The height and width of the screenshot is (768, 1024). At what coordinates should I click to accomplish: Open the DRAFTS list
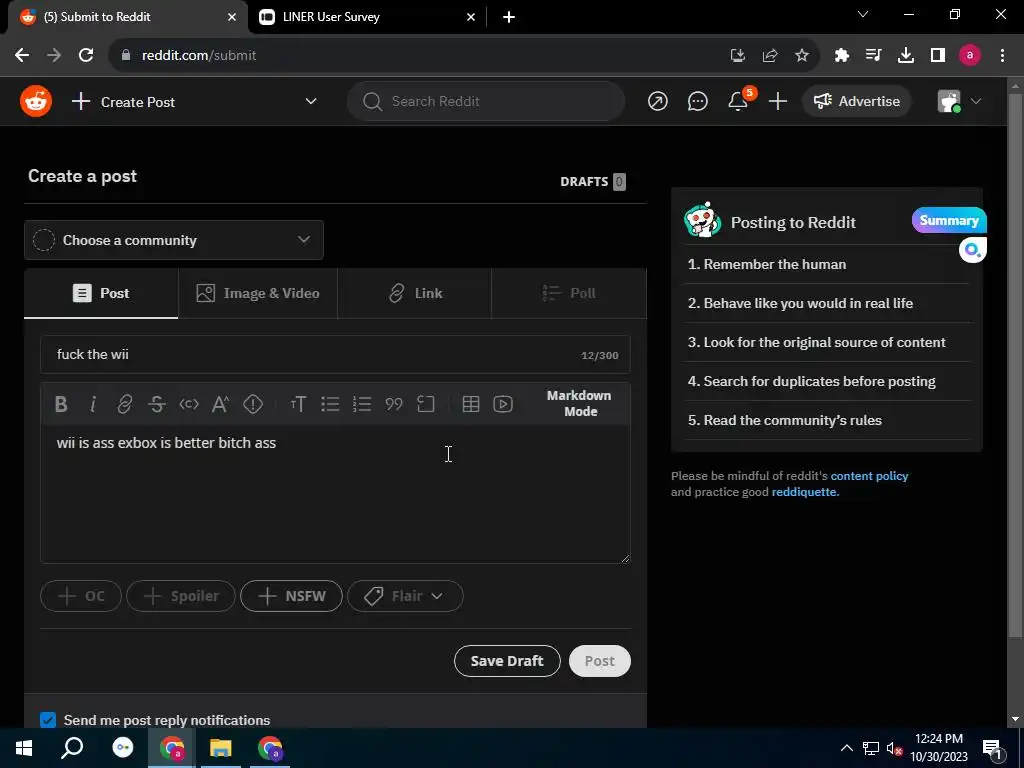(593, 182)
